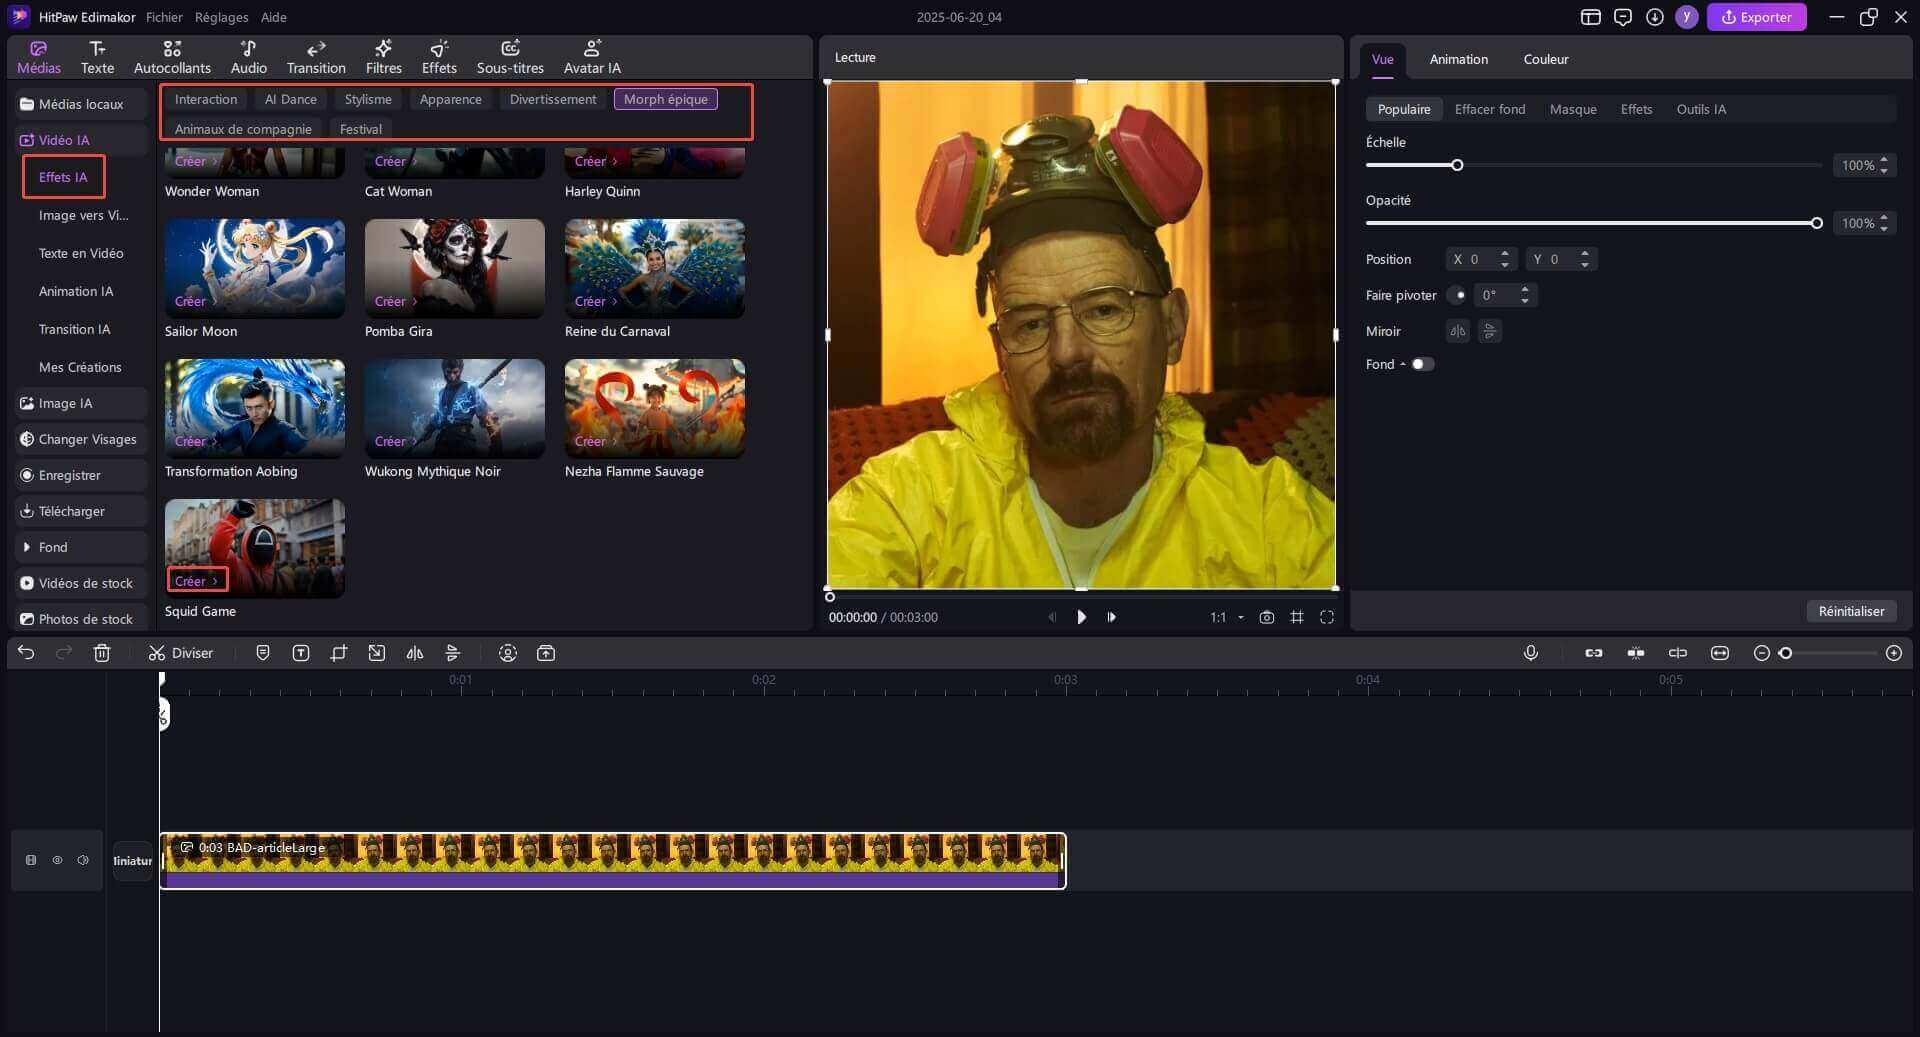Screen dimensions: 1920x1037
Task: Select the crop tool in timeline toolbar
Action: coord(339,653)
